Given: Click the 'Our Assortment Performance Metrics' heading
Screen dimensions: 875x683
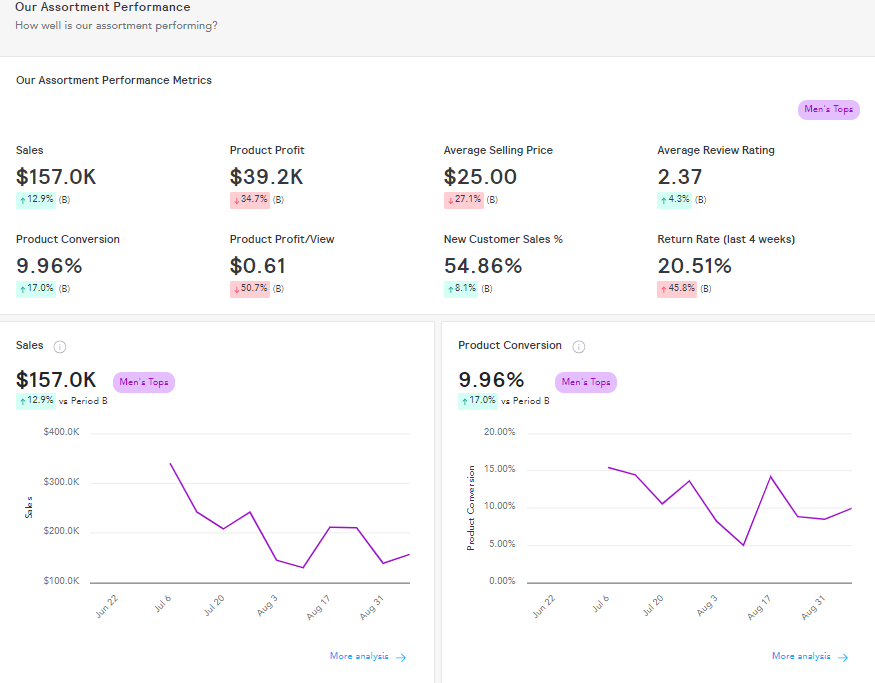Looking at the screenshot, I should pyautogui.click(x=114, y=80).
